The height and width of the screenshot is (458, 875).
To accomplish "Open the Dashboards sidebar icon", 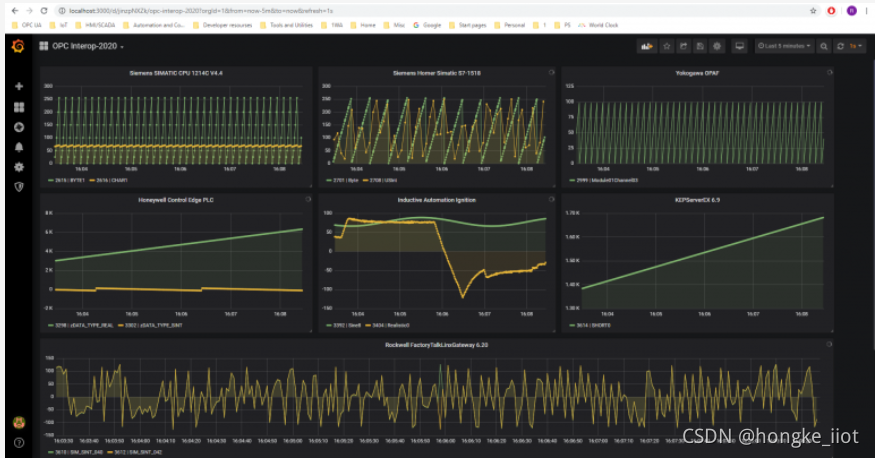I will (x=19, y=107).
